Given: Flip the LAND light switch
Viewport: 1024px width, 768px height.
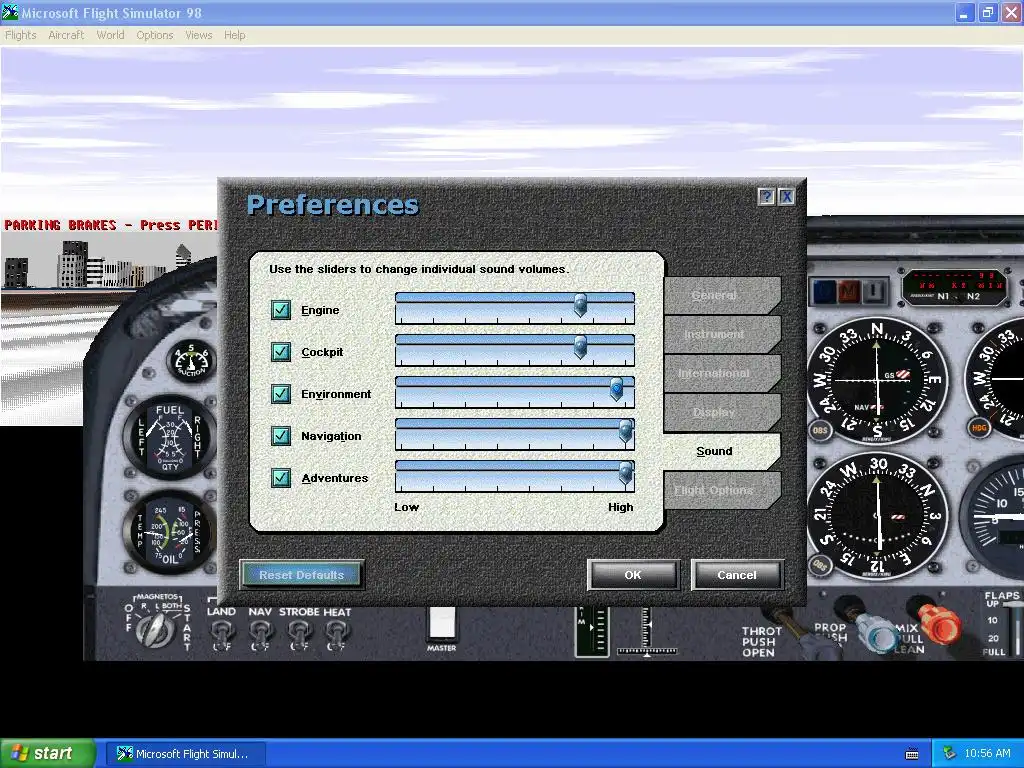Looking at the screenshot, I should pyautogui.click(x=221, y=632).
